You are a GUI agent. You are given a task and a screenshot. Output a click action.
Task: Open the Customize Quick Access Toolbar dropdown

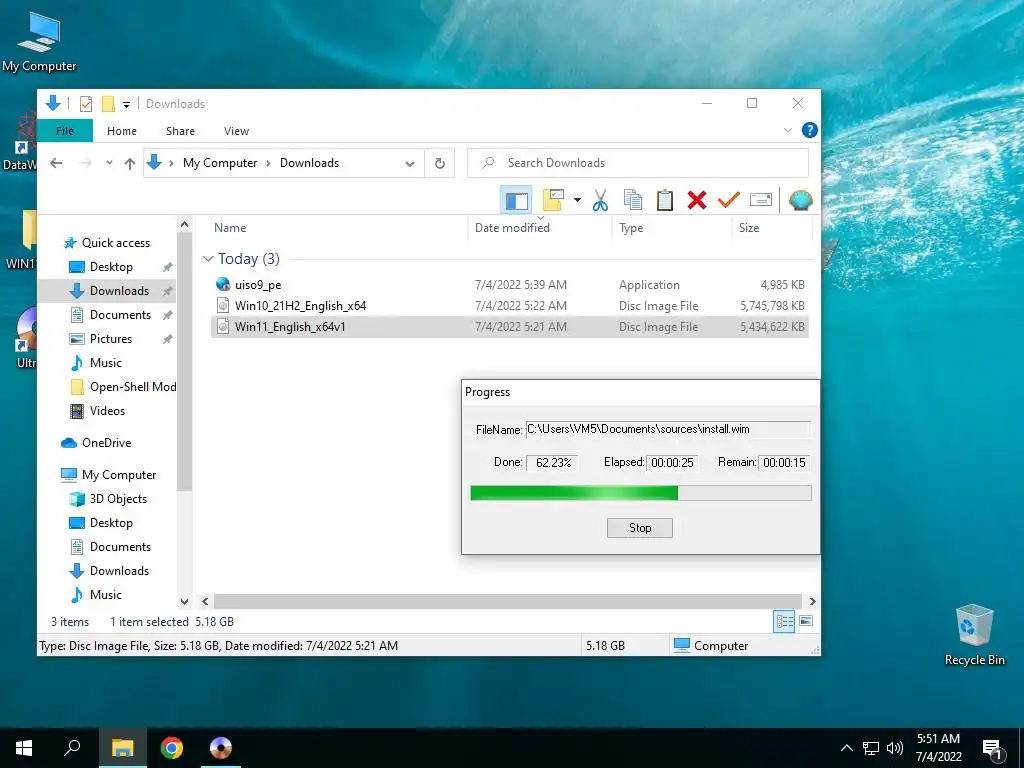tap(126, 104)
